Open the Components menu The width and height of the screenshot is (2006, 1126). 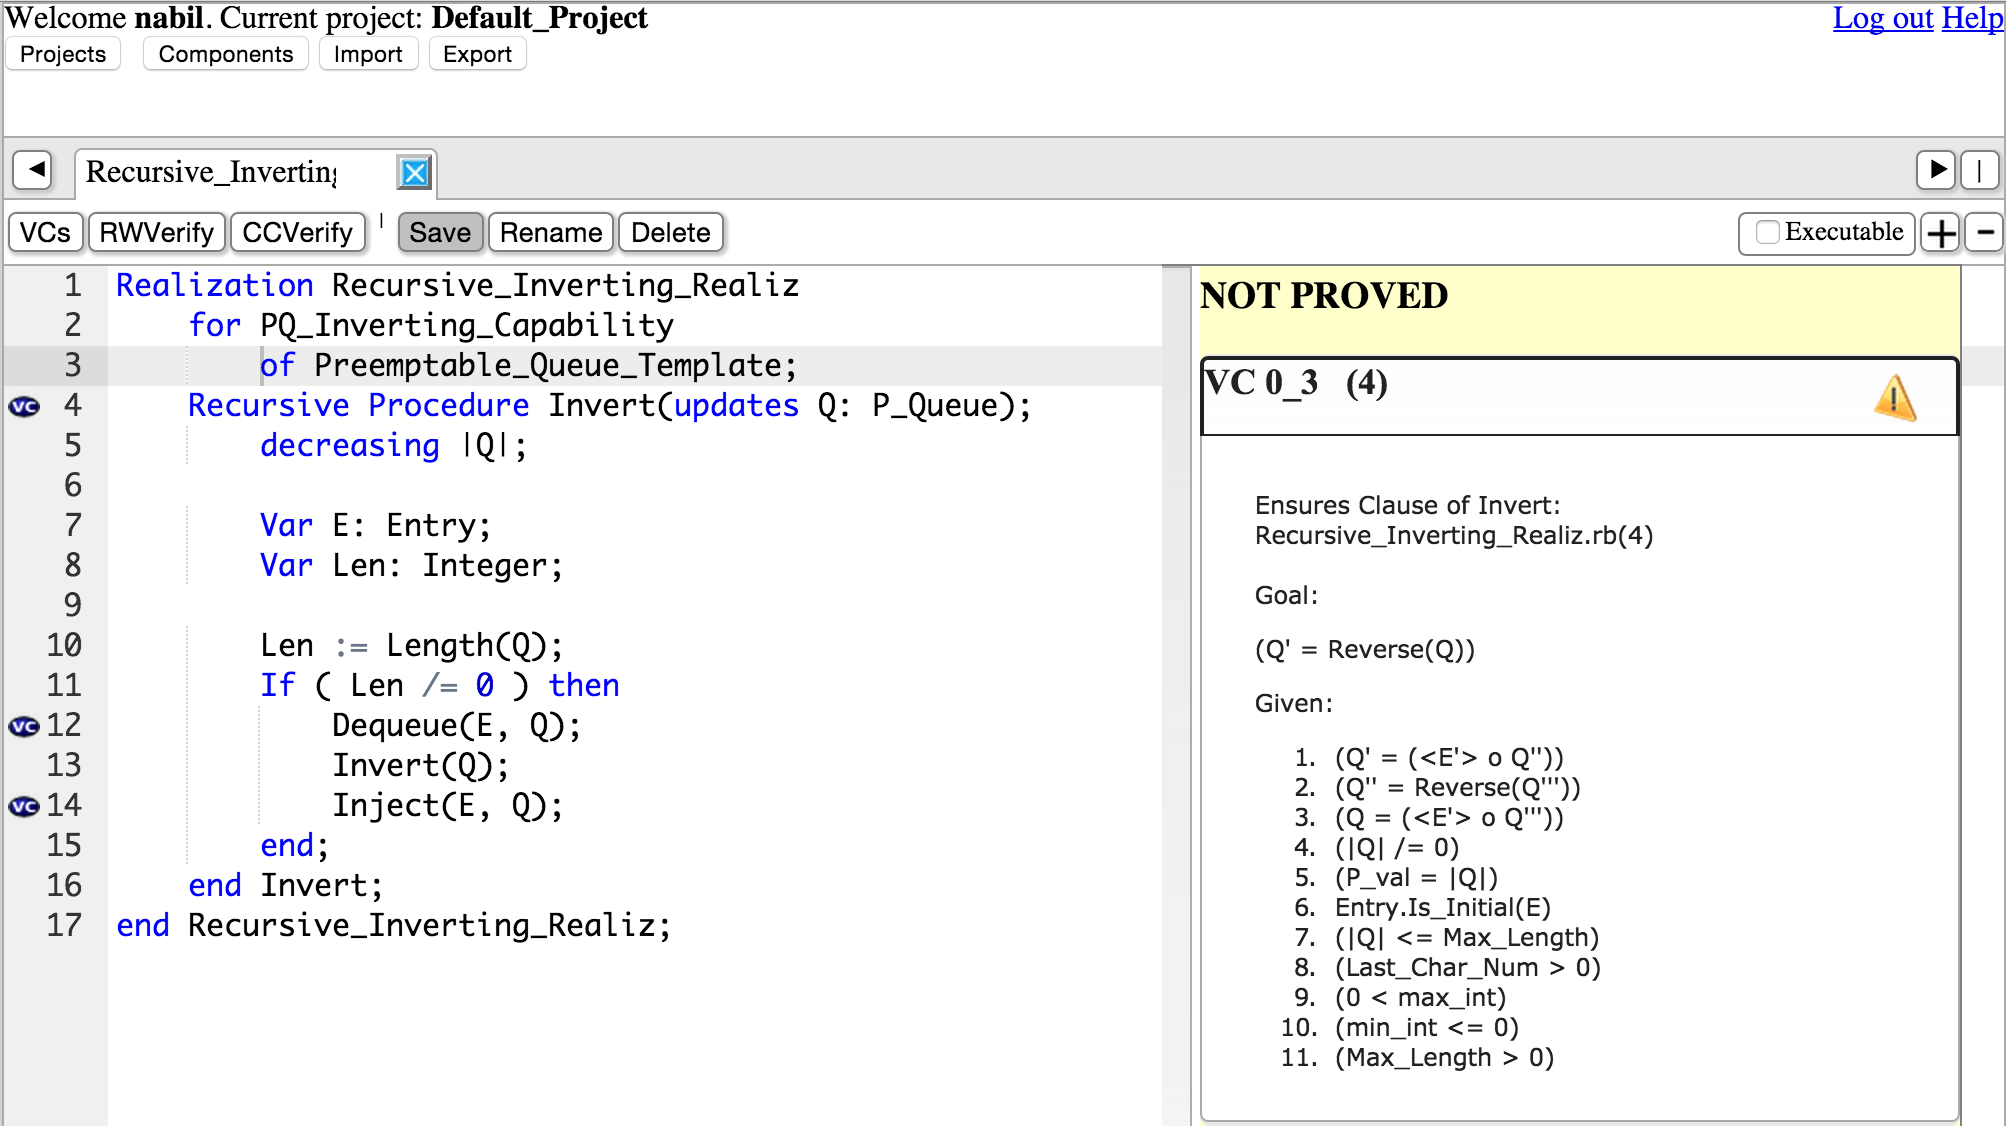pyautogui.click(x=226, y=54)
